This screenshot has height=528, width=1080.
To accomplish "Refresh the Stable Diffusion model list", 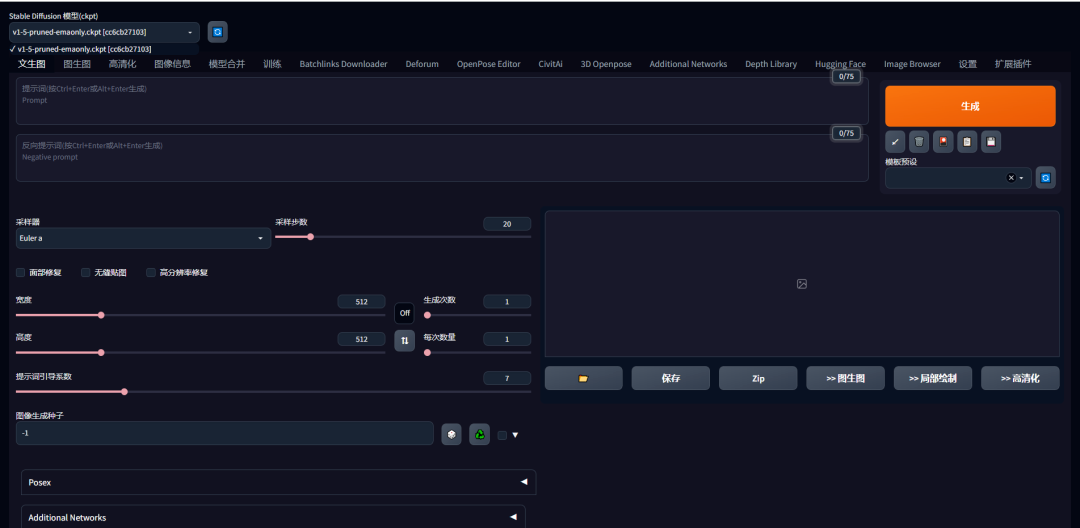I will pos(218,32).
